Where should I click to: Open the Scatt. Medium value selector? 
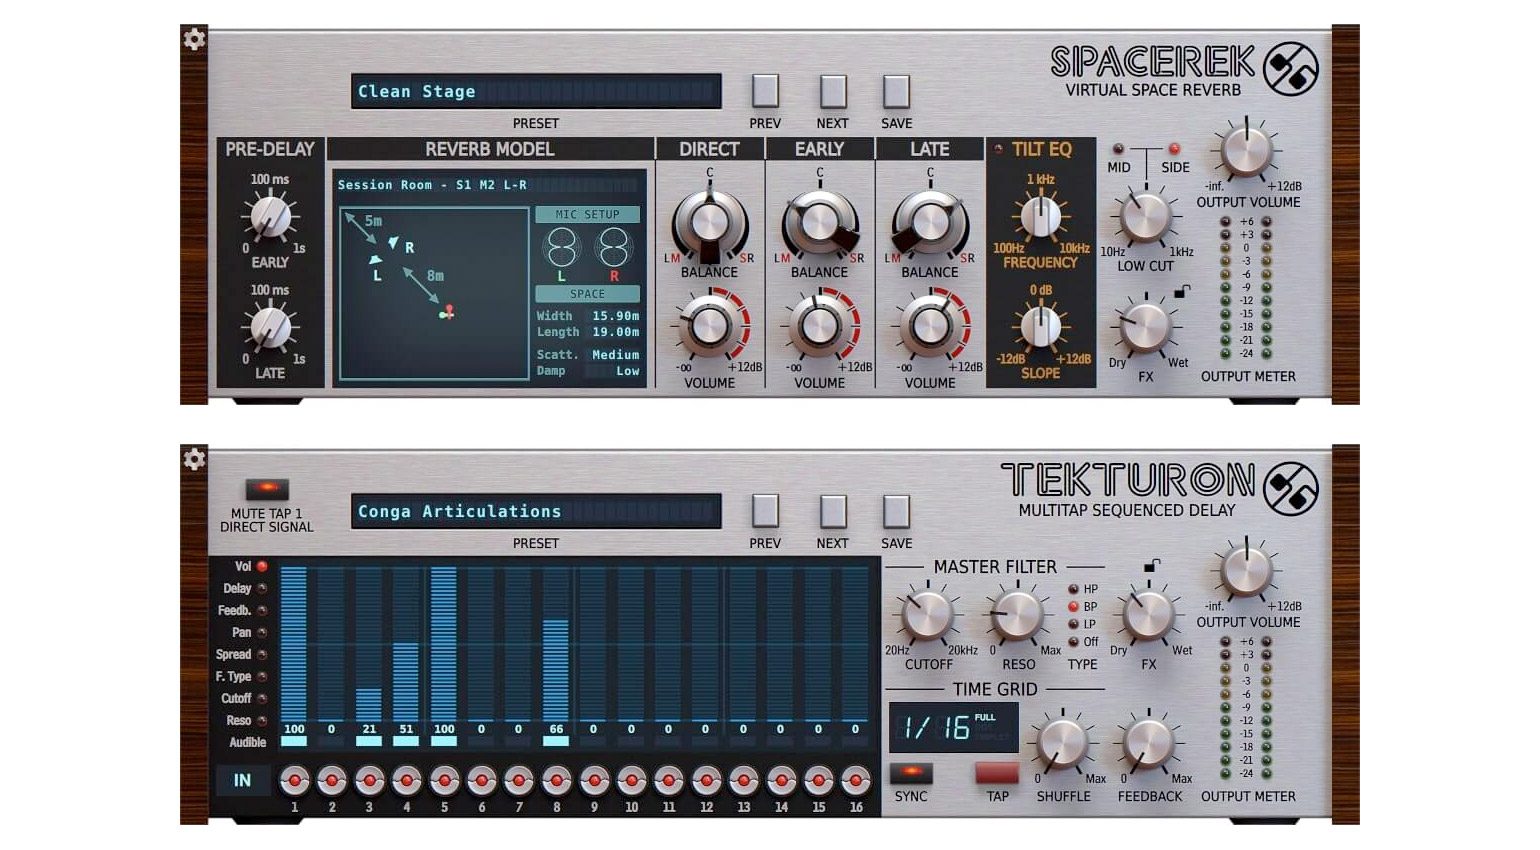tap(615, 355)
